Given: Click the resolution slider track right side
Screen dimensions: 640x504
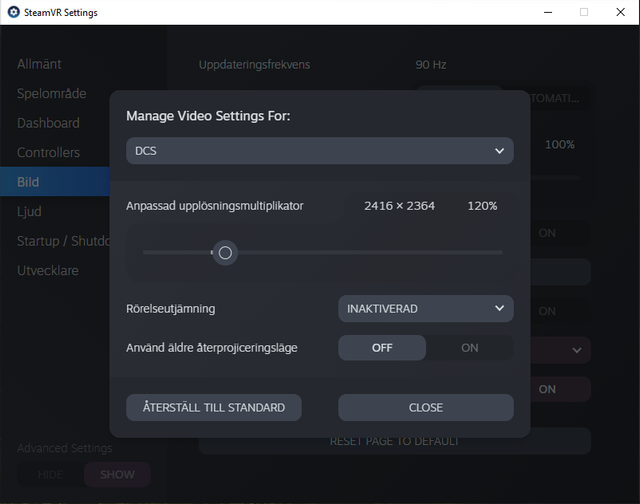Looking at the screenshot, I should click(369, 253).
